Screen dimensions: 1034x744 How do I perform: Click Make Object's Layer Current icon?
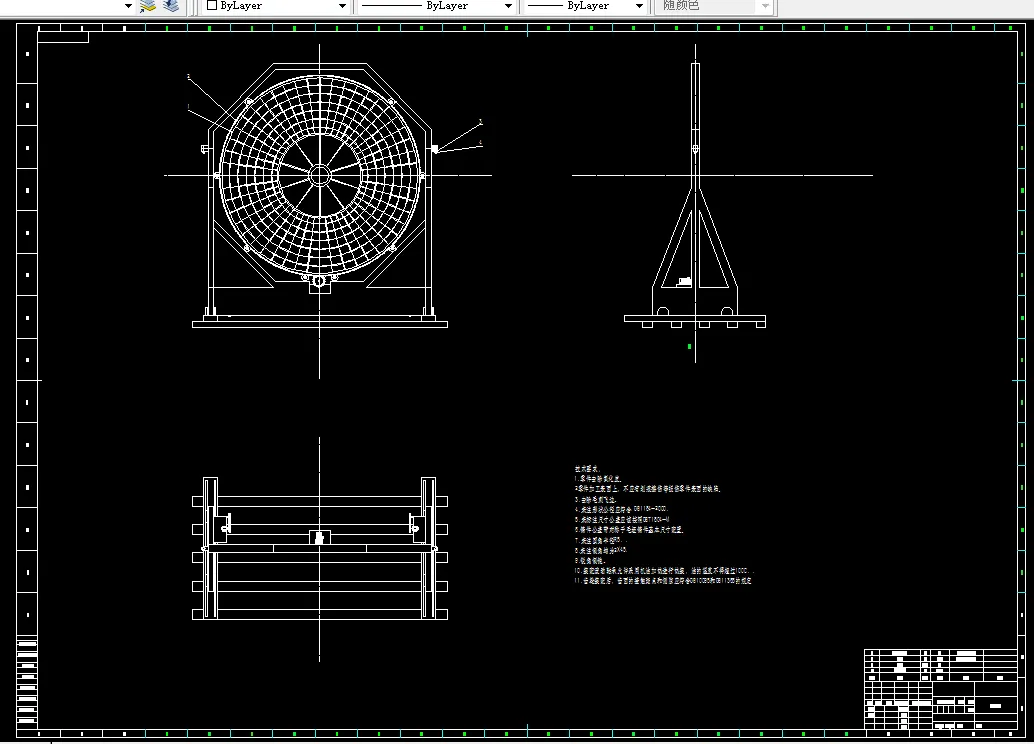(148, 6)
